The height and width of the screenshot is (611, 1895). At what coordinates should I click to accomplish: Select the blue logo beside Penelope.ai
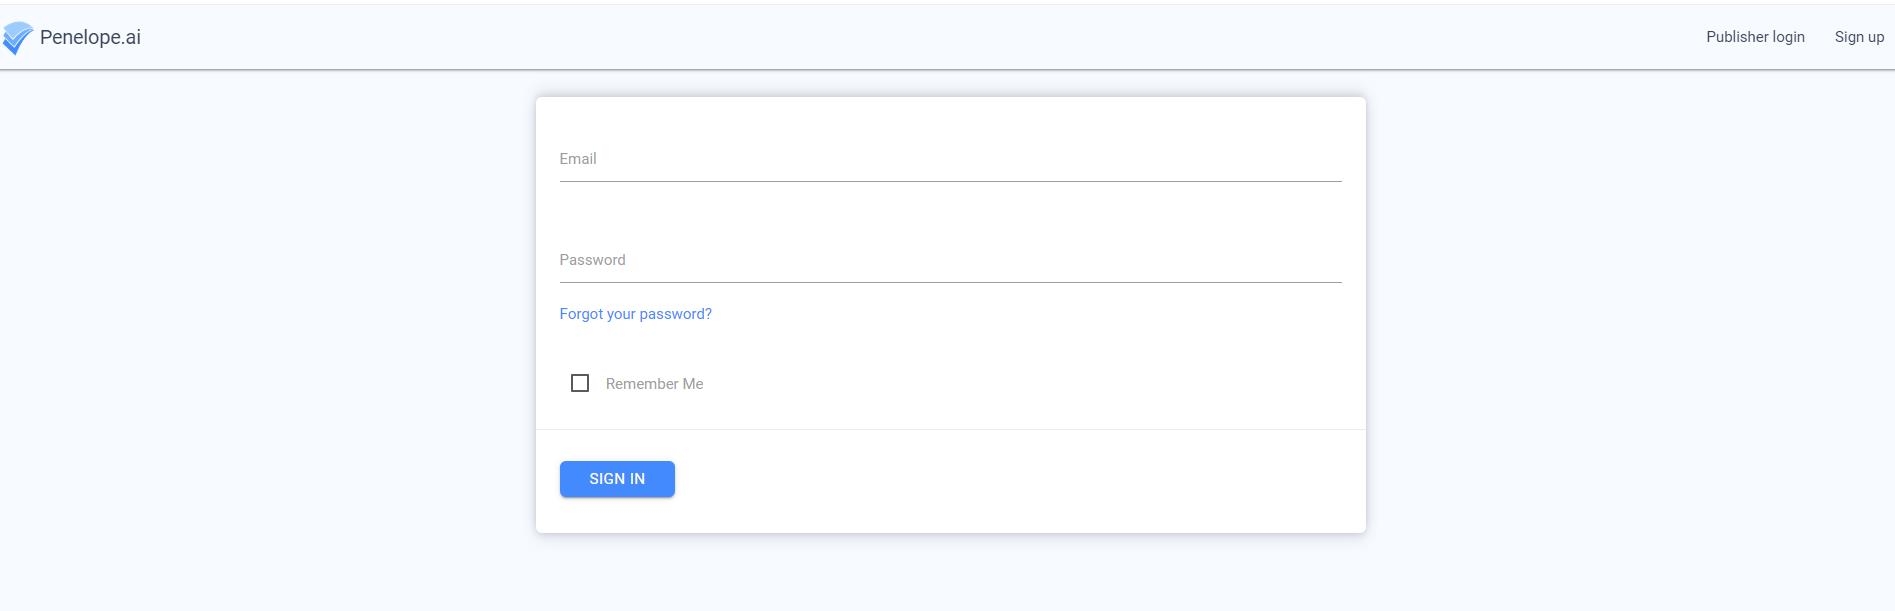point(18,38)
